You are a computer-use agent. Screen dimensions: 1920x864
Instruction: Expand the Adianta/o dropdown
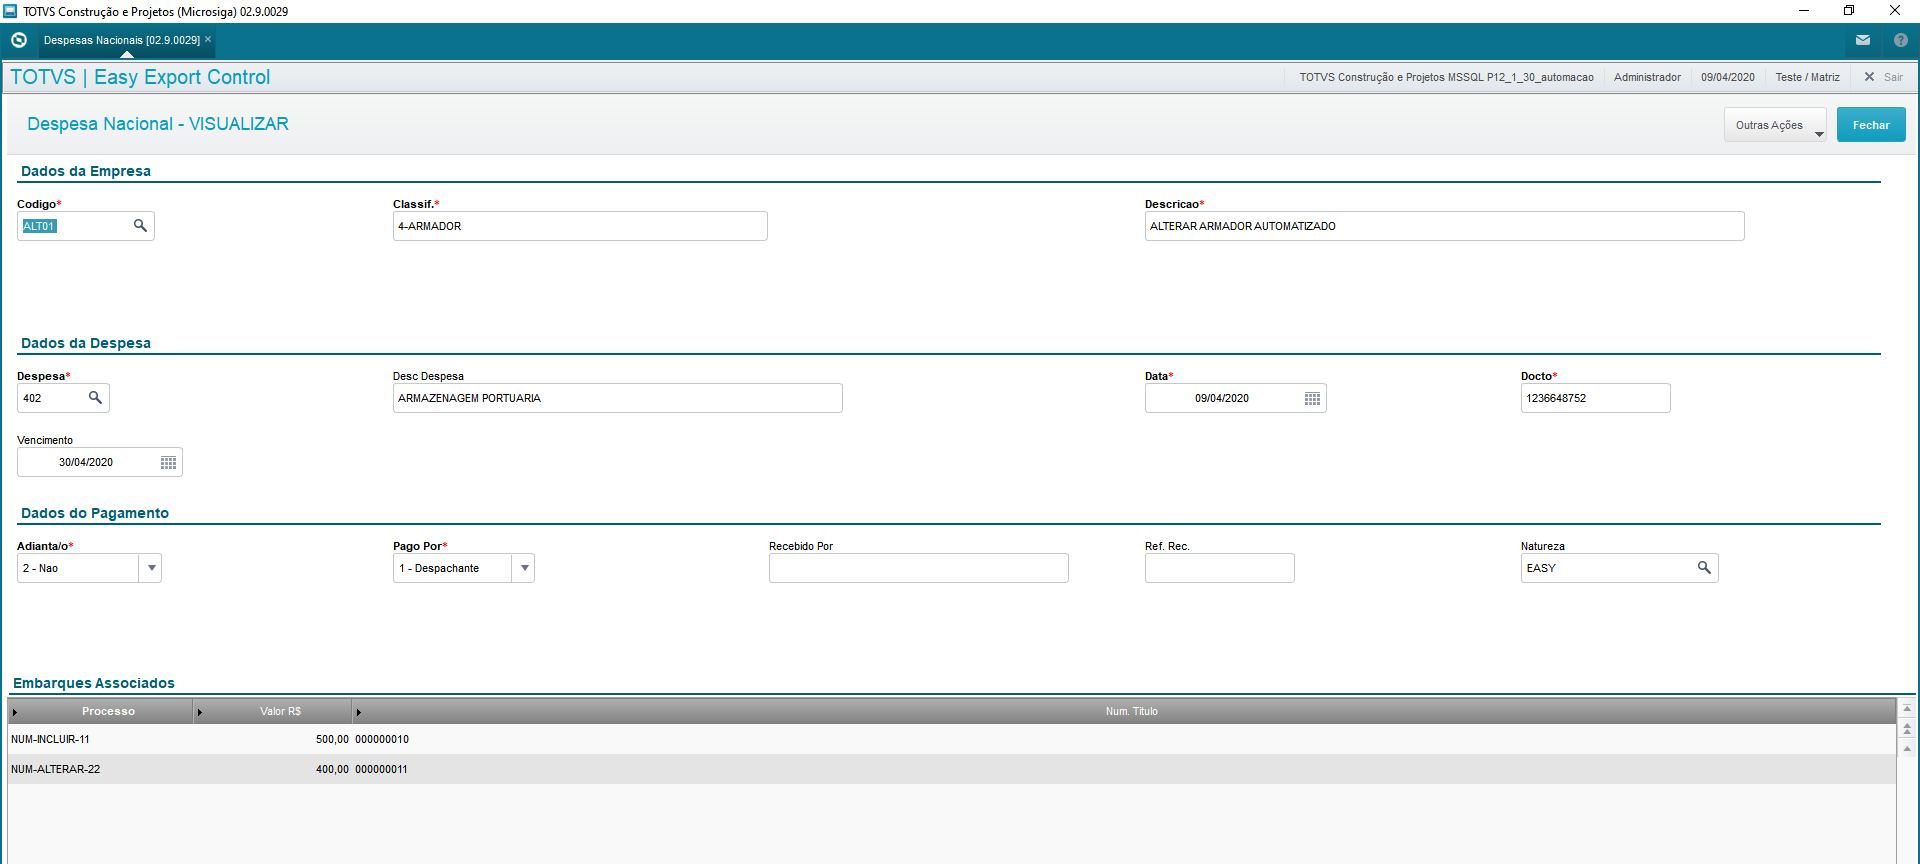pos(151,568)
